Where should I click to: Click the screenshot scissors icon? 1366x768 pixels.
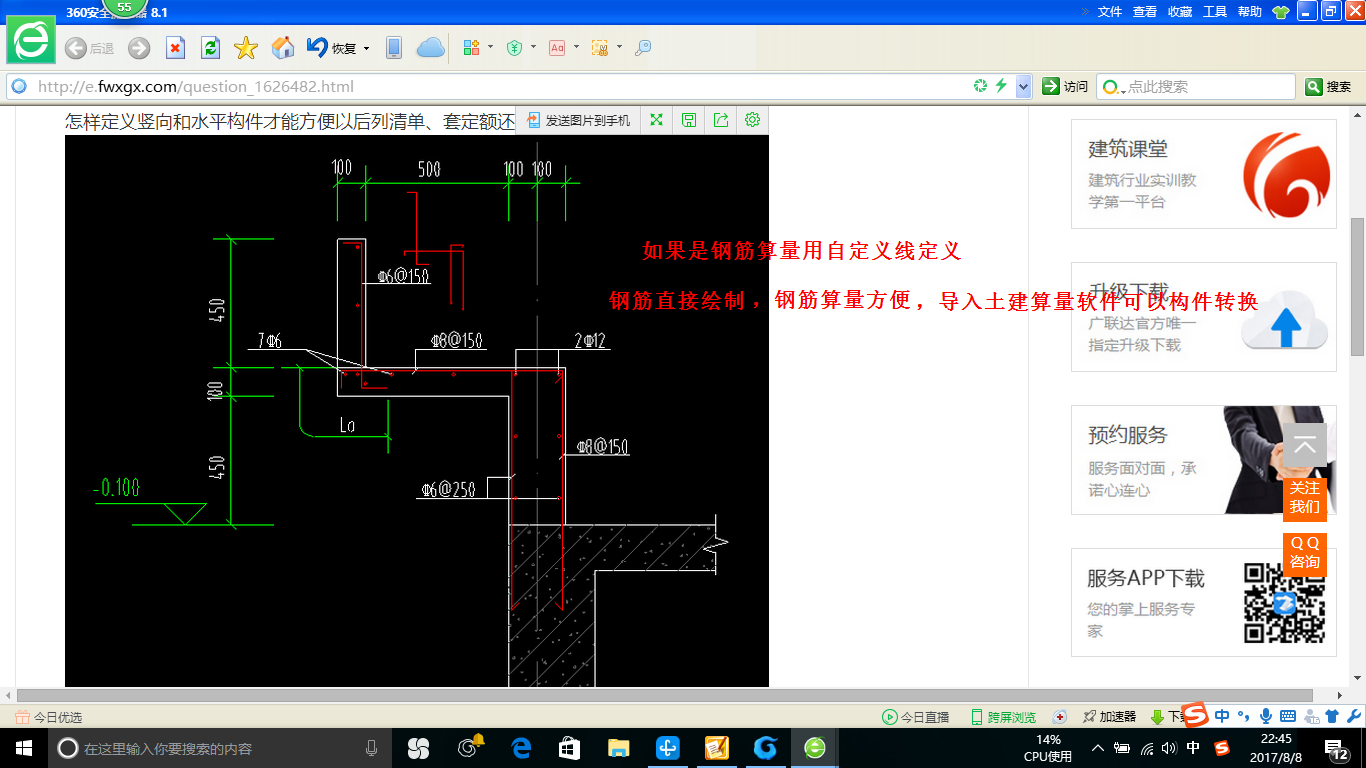point(600,47)
